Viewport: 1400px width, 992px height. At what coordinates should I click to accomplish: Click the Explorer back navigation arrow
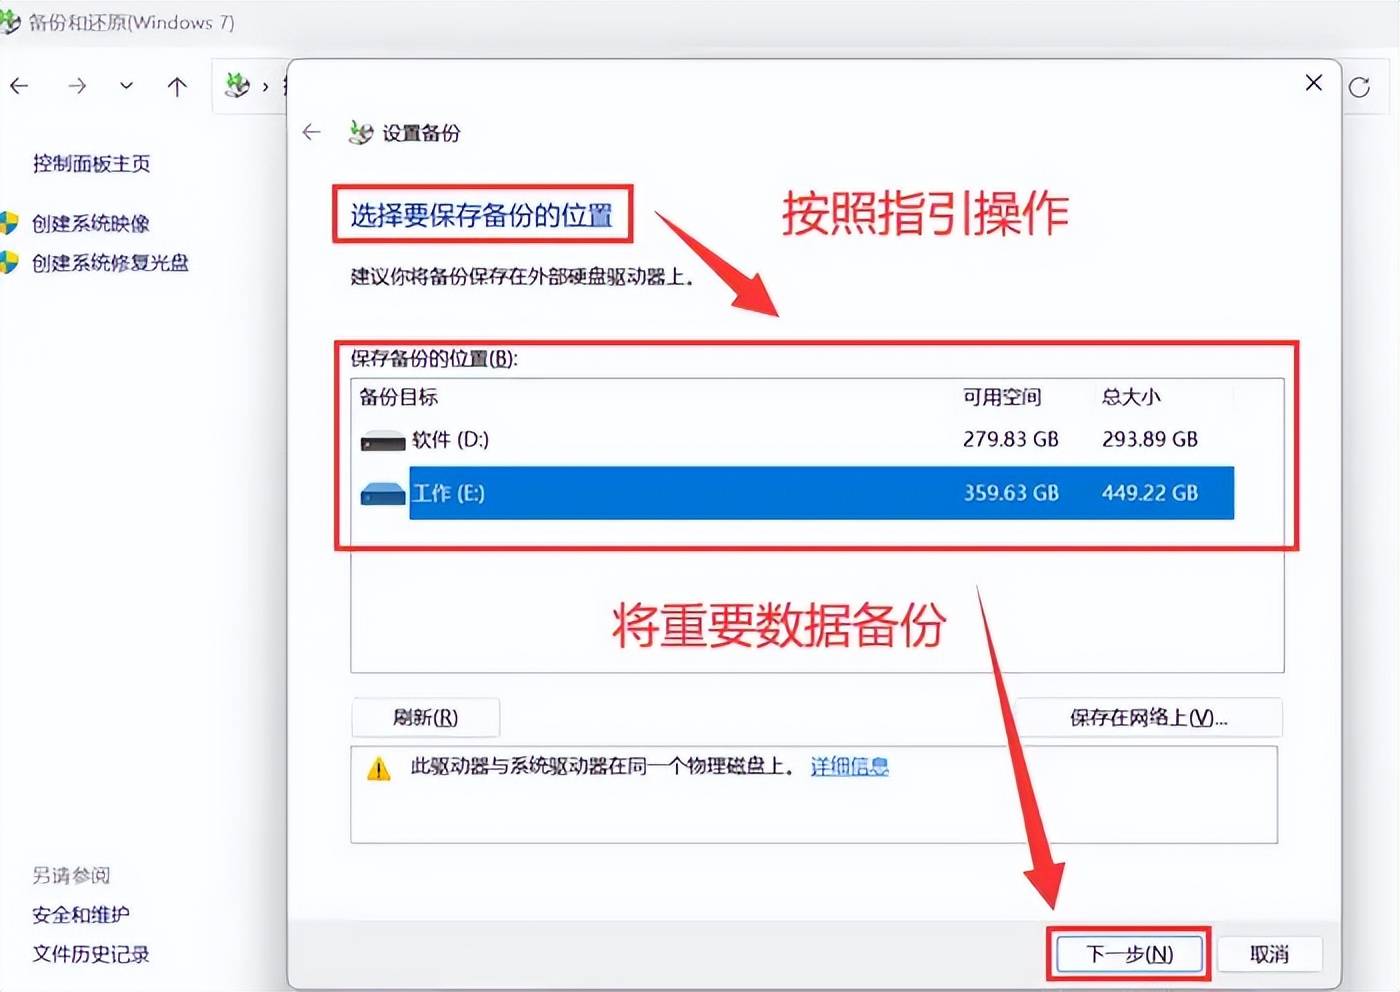point(20,86)
